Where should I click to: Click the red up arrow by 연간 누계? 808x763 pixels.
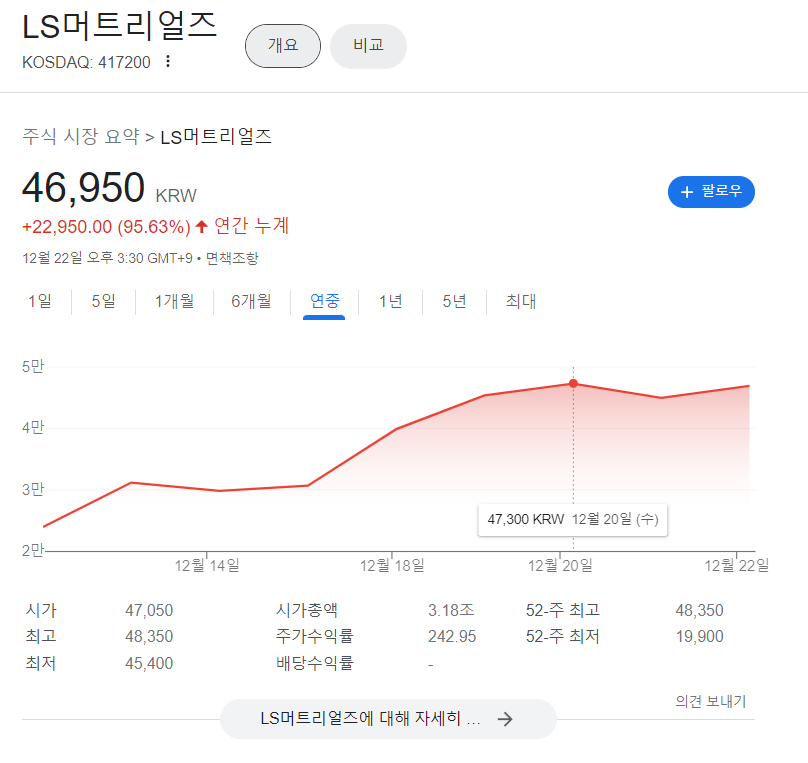pyautogui.click(x=201, y=226)
